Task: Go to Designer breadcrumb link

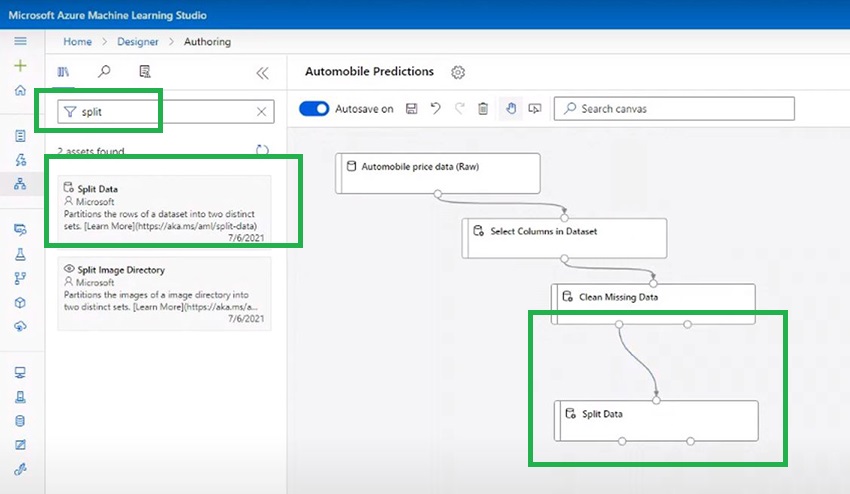Action: [138, 42]
